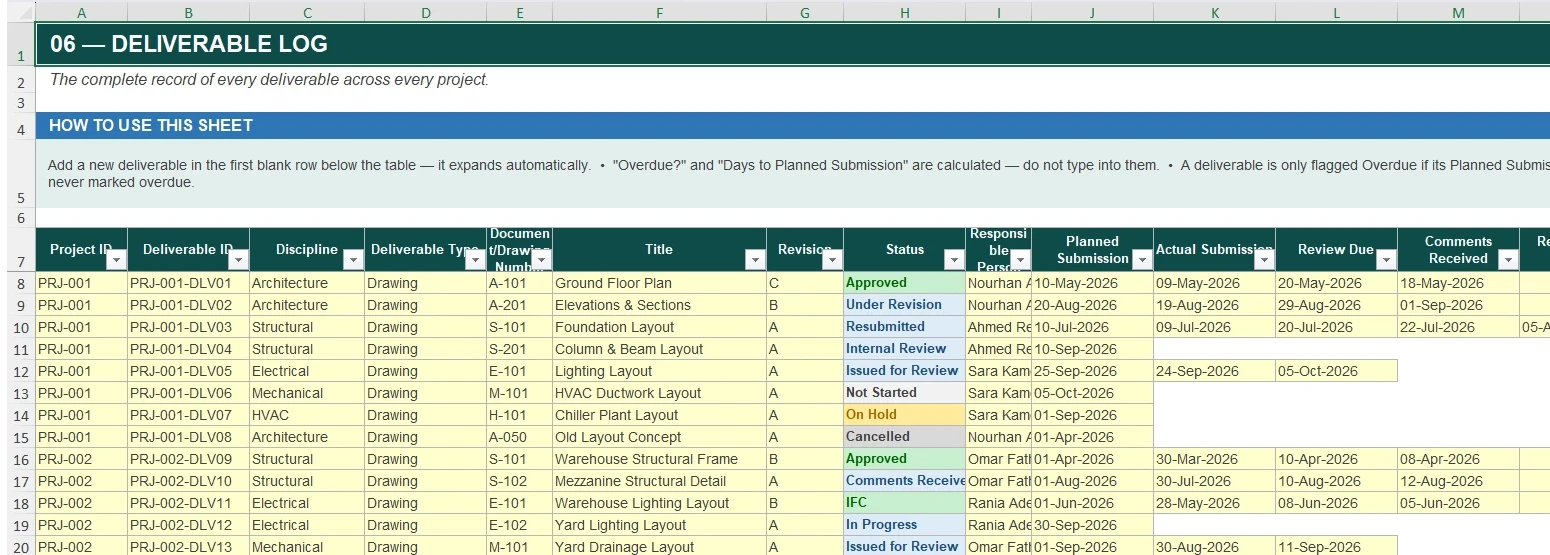This screenshot has width=1550, height=555.
Task: Open the Comments Received filter dropdown
Action: pyautogui.click(x=1508, y=260)
